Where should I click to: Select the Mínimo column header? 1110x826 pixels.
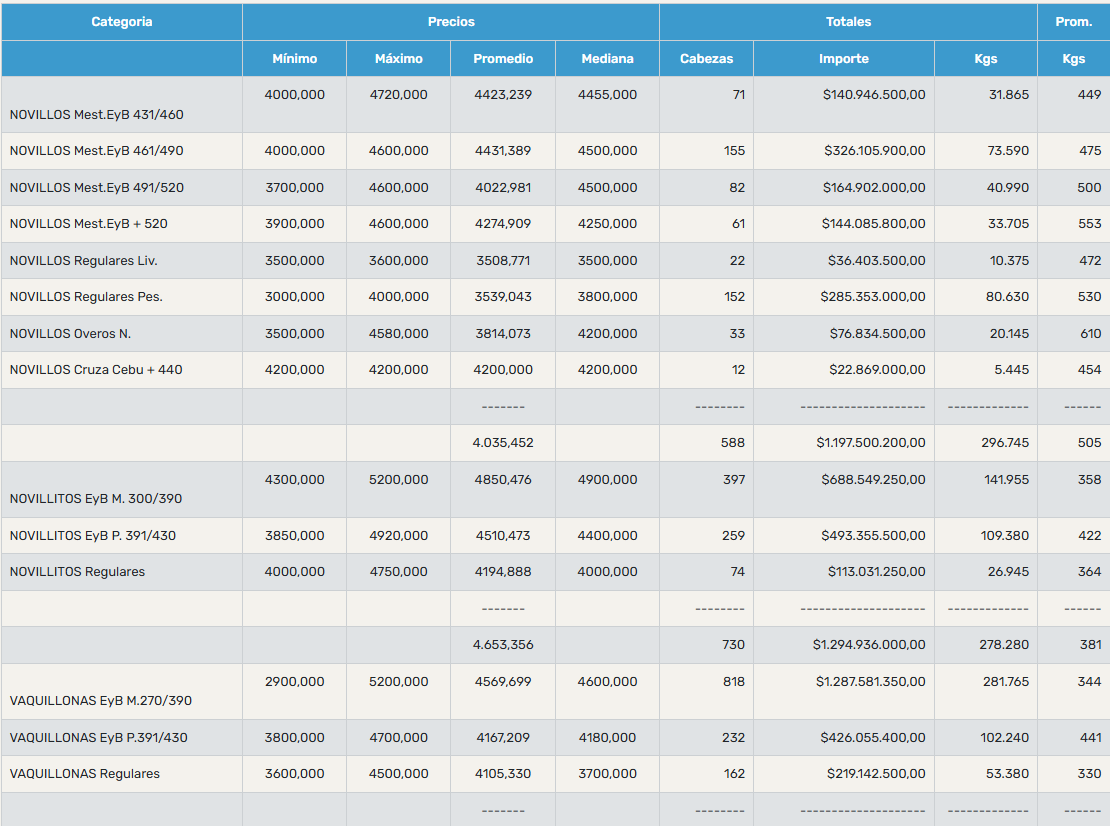pos(294,59)
